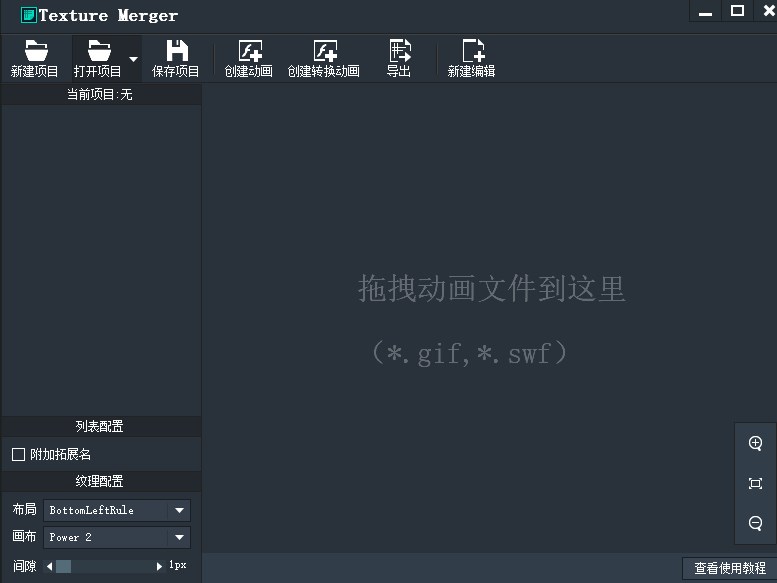Zoom out using the magnifier minus icon
This screenshot has width=777, height=583.
755,523
